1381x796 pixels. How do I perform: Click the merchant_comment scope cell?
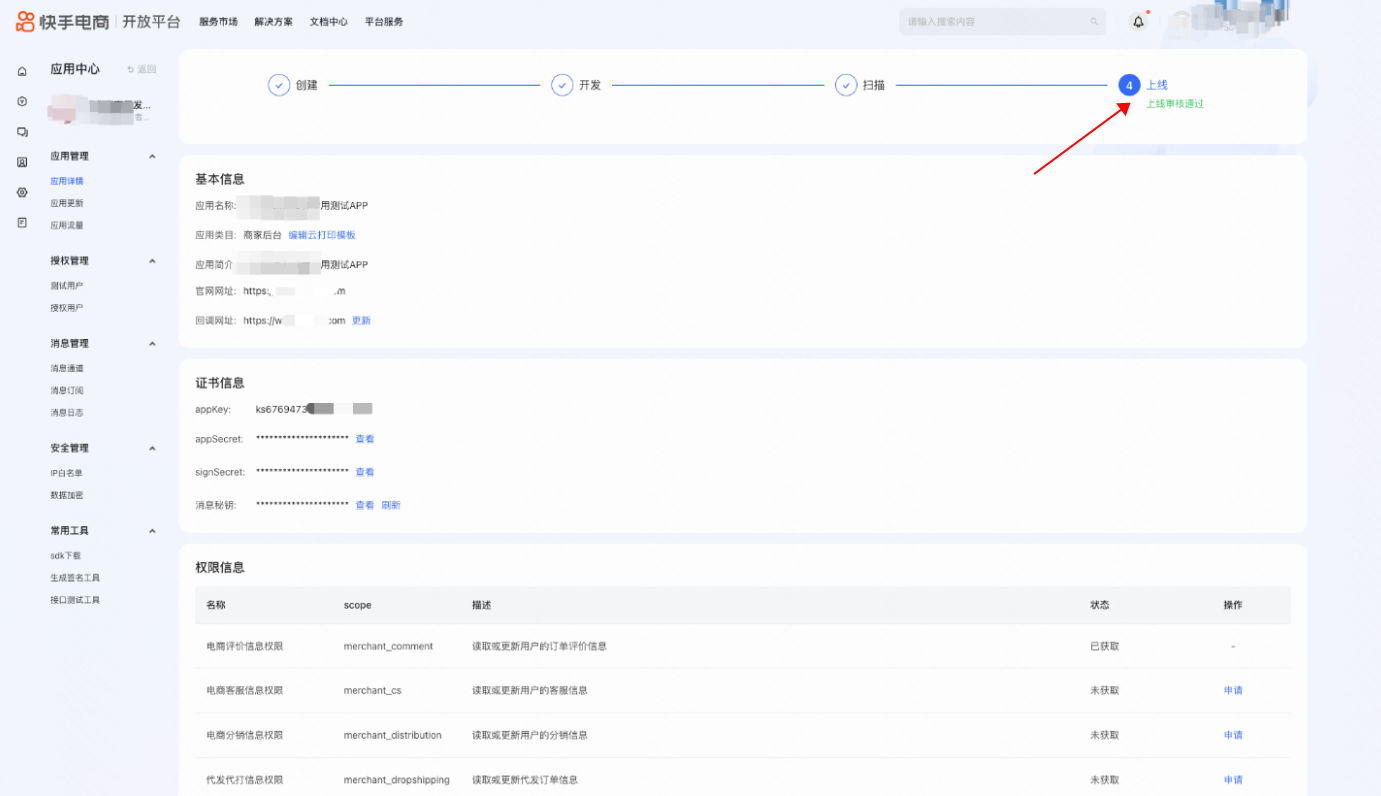click(x=388, y=647)
